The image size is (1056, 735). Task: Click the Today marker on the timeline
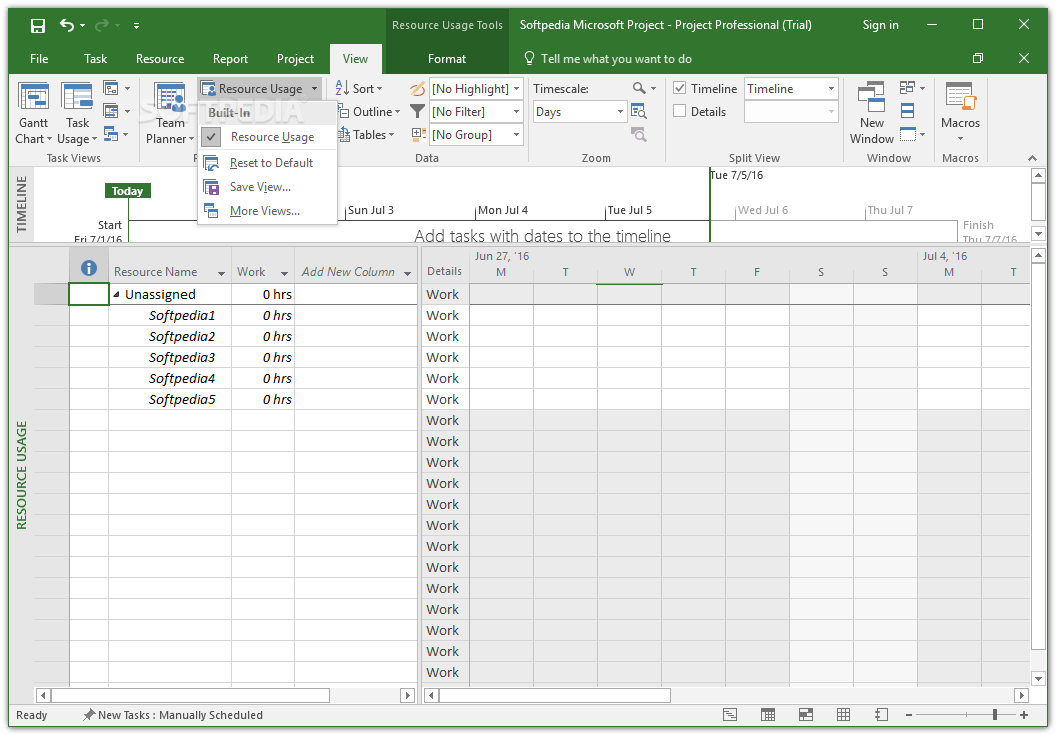pos(127,191)
